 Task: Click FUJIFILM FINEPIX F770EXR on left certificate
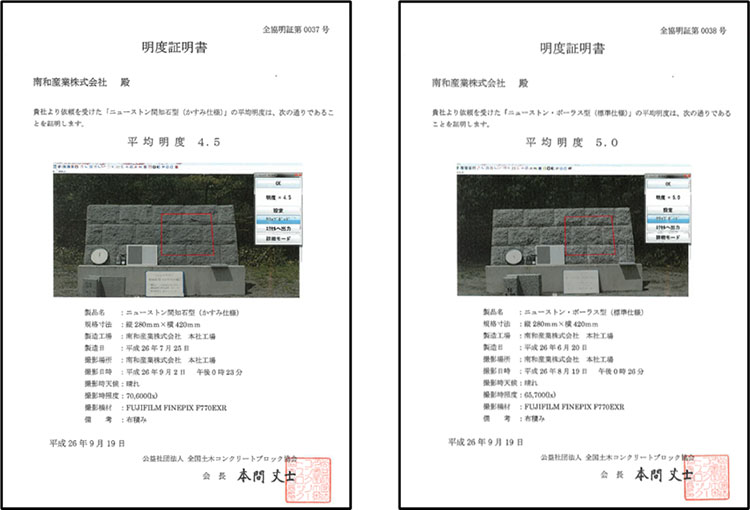(x=176, y=408)
